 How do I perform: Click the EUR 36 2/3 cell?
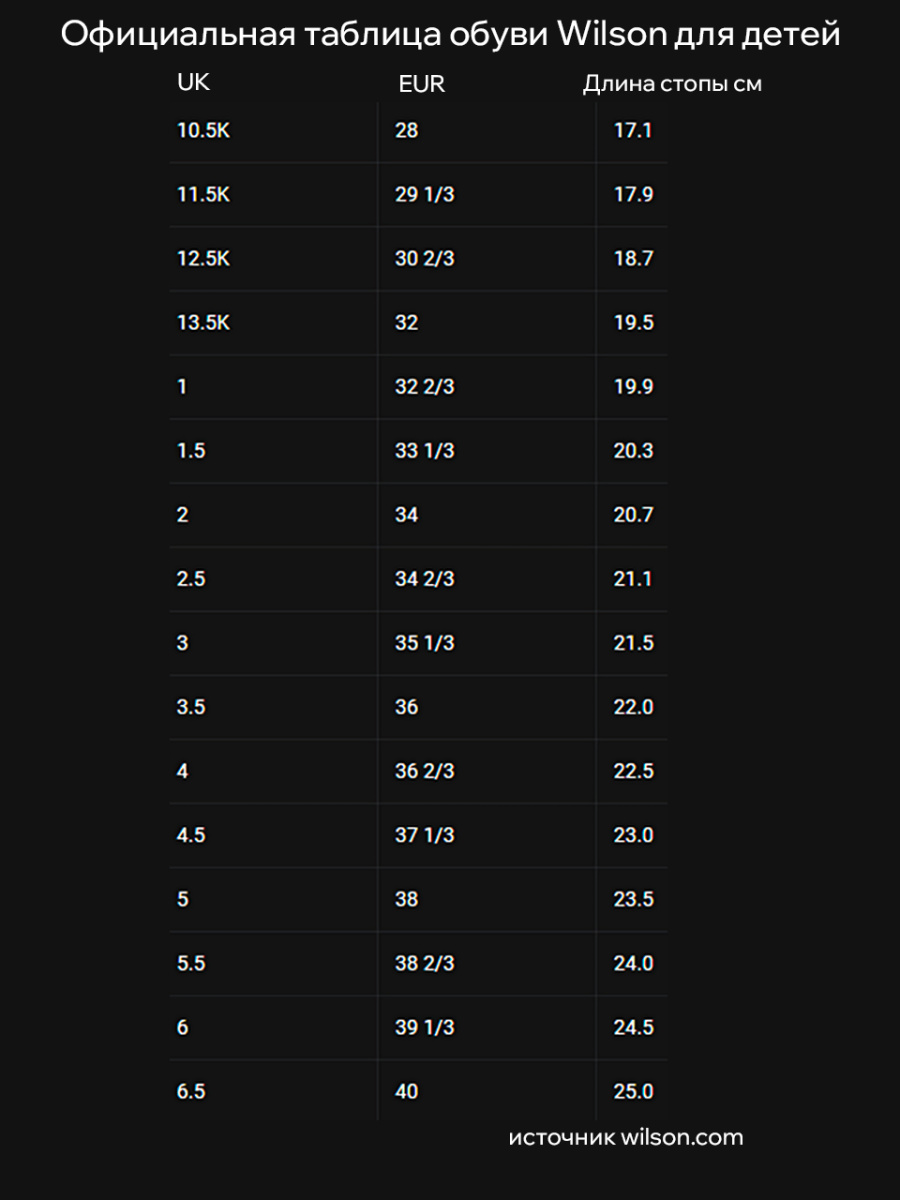(x=424, y=770)
